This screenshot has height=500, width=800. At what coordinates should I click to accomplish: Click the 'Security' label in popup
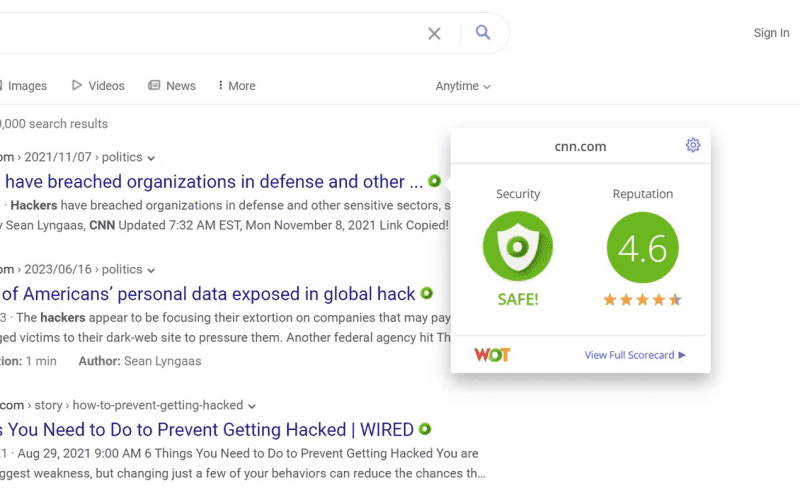(518, 194)
